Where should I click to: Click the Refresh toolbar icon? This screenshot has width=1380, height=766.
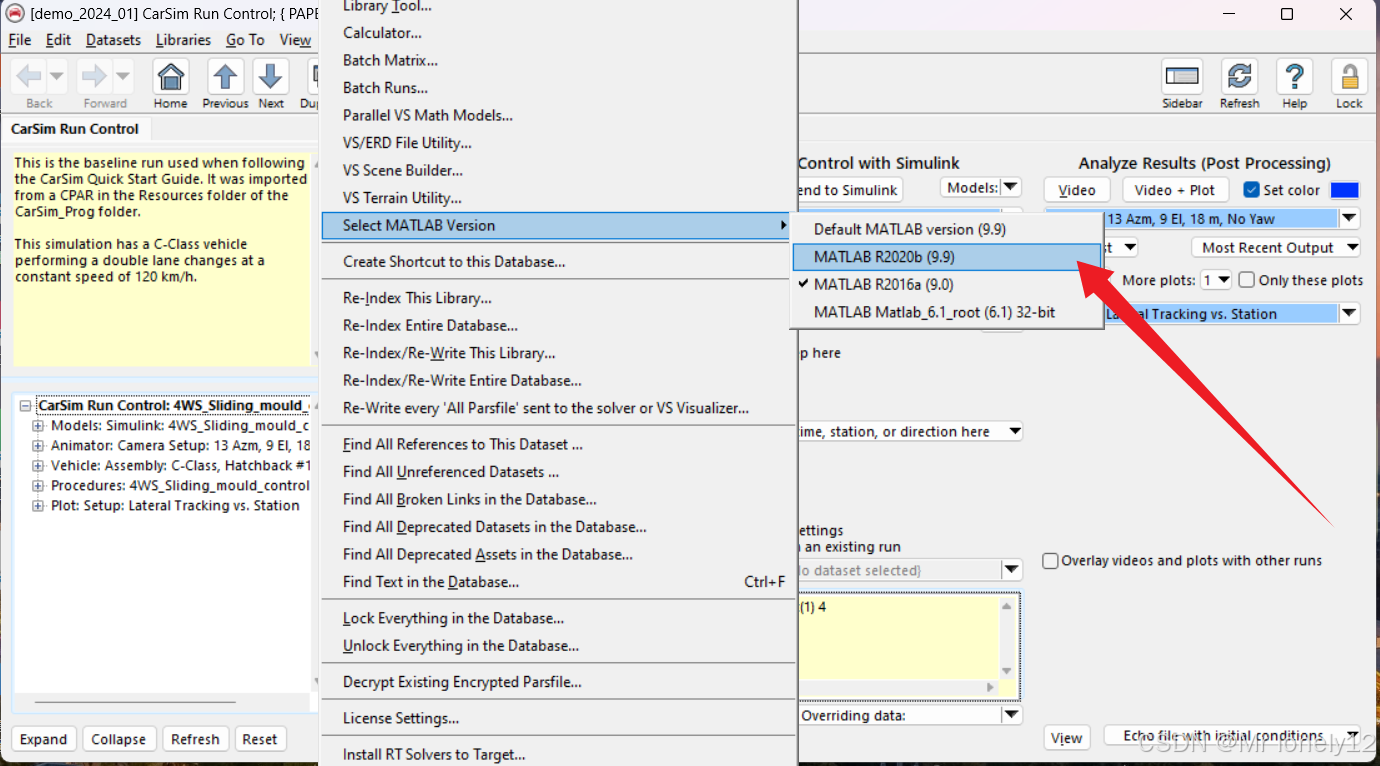point(1240,77)
